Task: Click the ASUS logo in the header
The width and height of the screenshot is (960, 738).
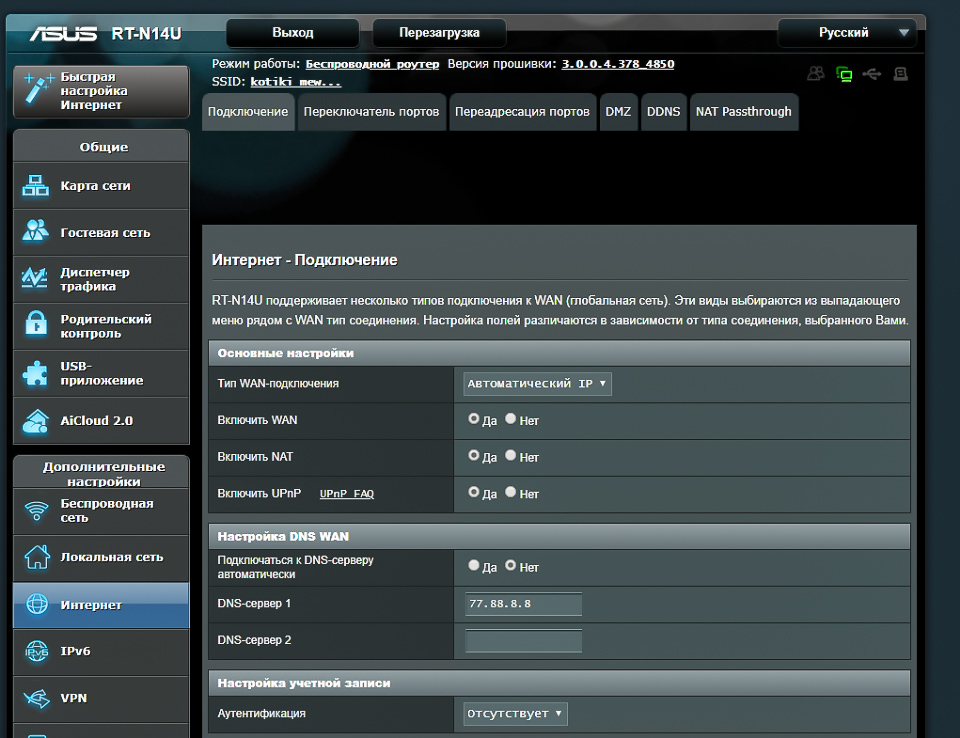Action: [63, 33]
